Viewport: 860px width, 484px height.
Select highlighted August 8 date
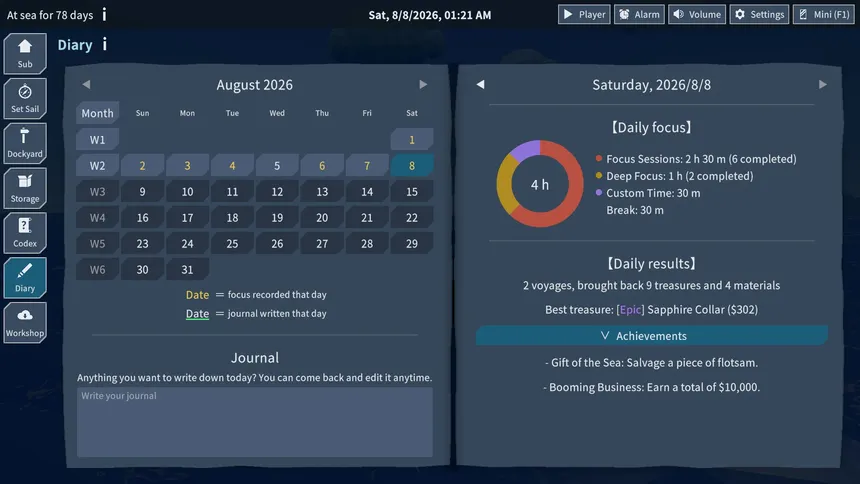[412, 166]
